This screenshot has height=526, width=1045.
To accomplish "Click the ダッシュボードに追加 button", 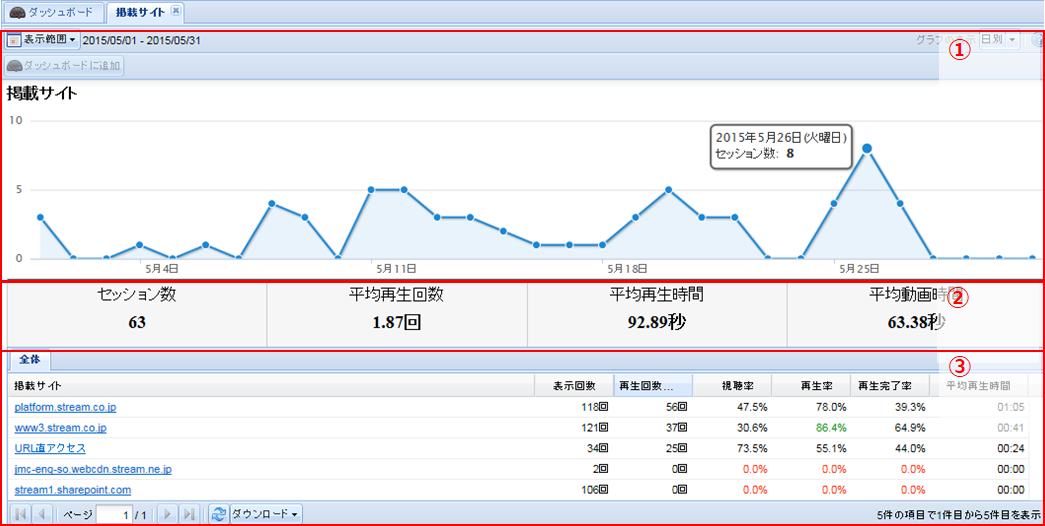I will click(64, 66).
